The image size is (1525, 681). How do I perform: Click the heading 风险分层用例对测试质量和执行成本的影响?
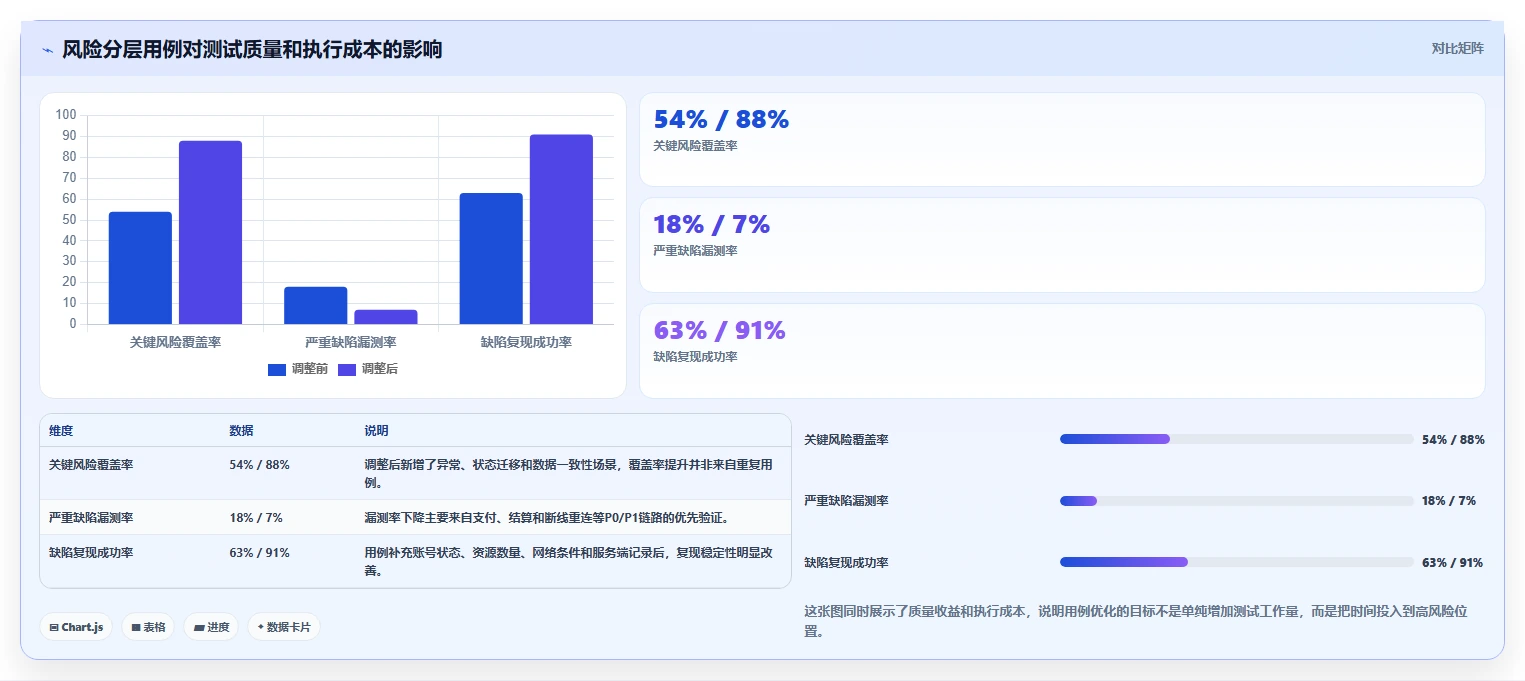tap(252, 50)
